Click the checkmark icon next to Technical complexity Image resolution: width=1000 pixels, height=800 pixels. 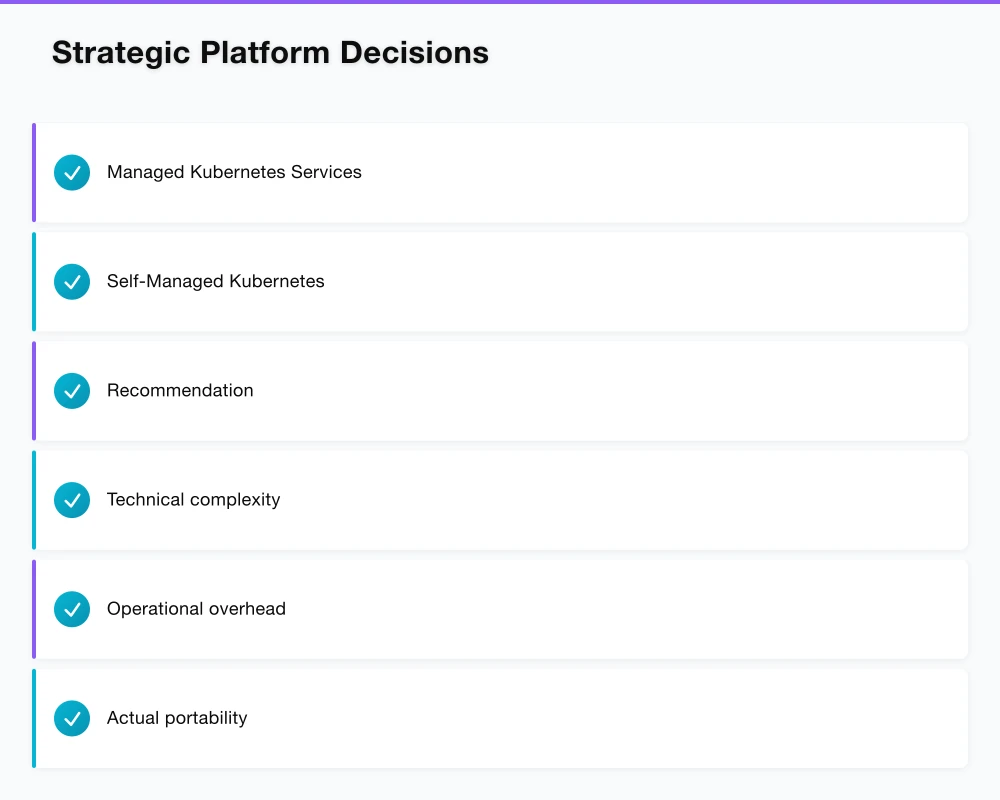click(72, 500)
